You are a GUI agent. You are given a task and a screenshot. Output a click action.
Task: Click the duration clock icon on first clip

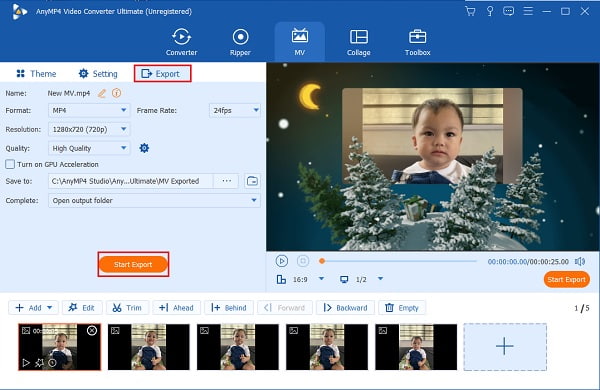pos(52,362)
